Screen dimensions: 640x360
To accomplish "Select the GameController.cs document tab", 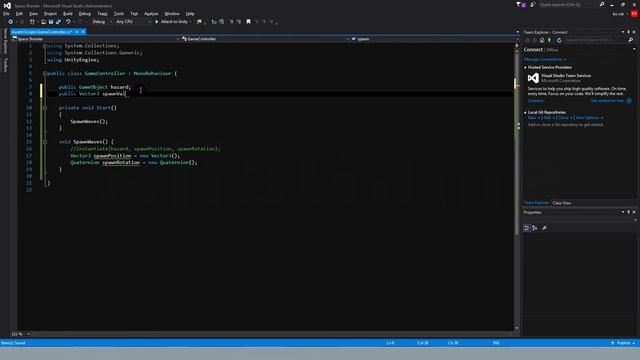I will (x=42, y=31).
